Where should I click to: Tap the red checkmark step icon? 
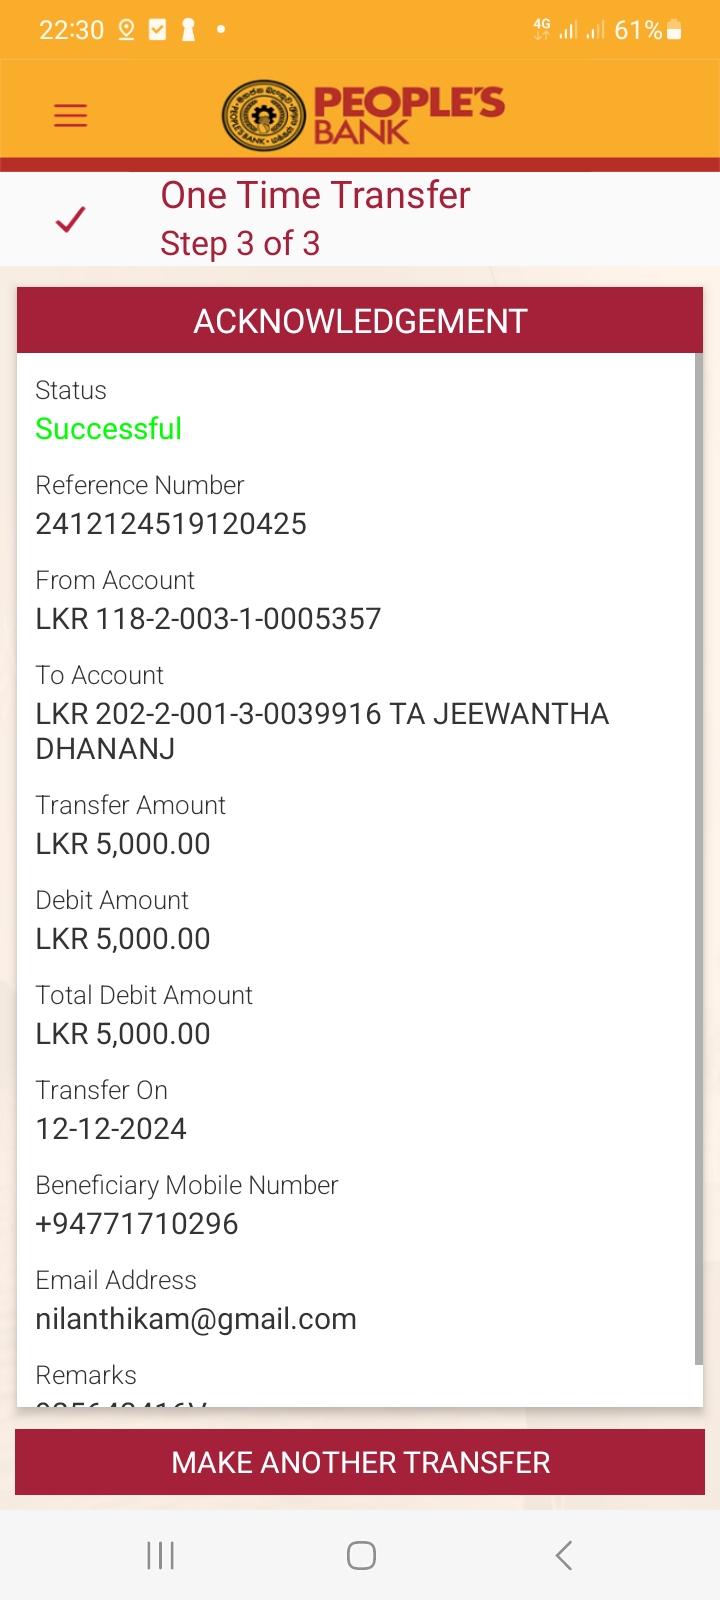click(x=70, y=219)
